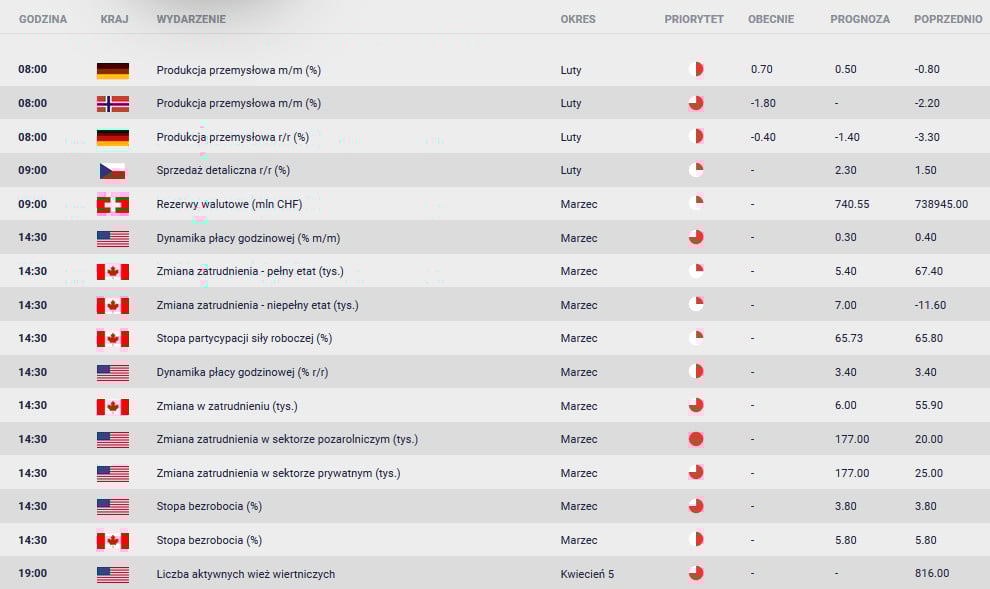
Task: Click the Norway flag in the 08:00 row
Action: pyautogui.click(x=112, y=104)
